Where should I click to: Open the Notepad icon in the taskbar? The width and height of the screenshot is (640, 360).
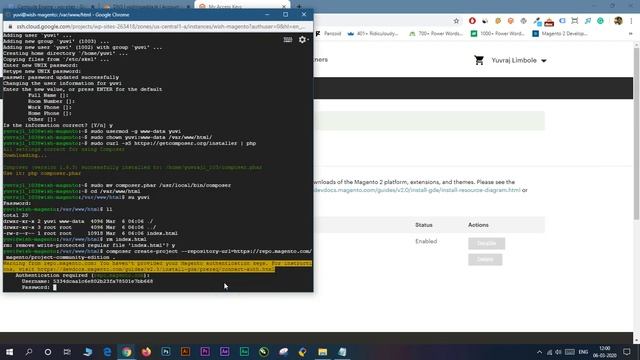tap(342, 352)
